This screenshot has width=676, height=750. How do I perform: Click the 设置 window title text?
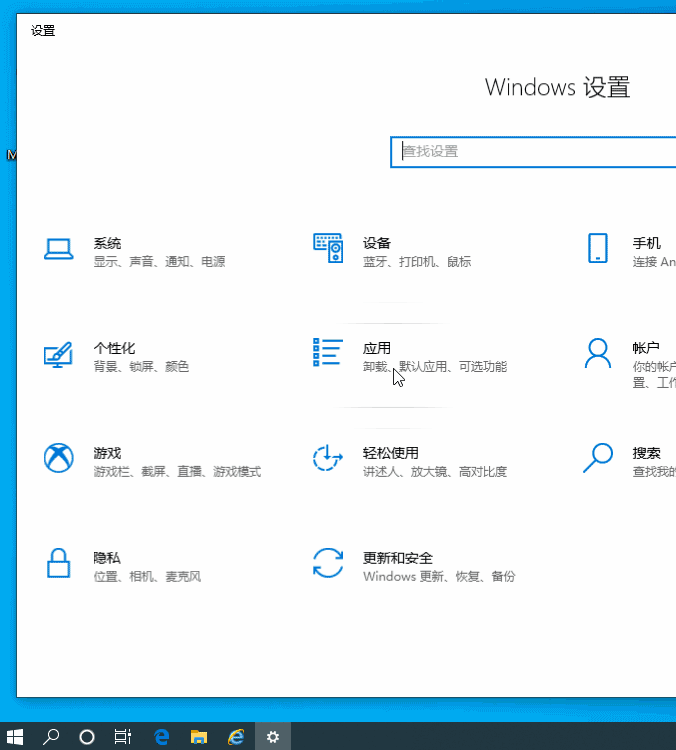click(x=43, y=31)
